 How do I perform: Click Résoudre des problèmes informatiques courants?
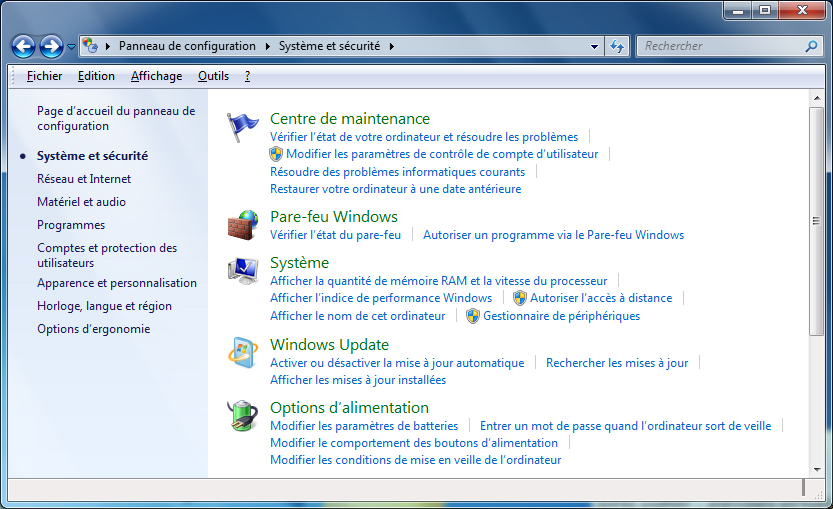click(397, 172)
